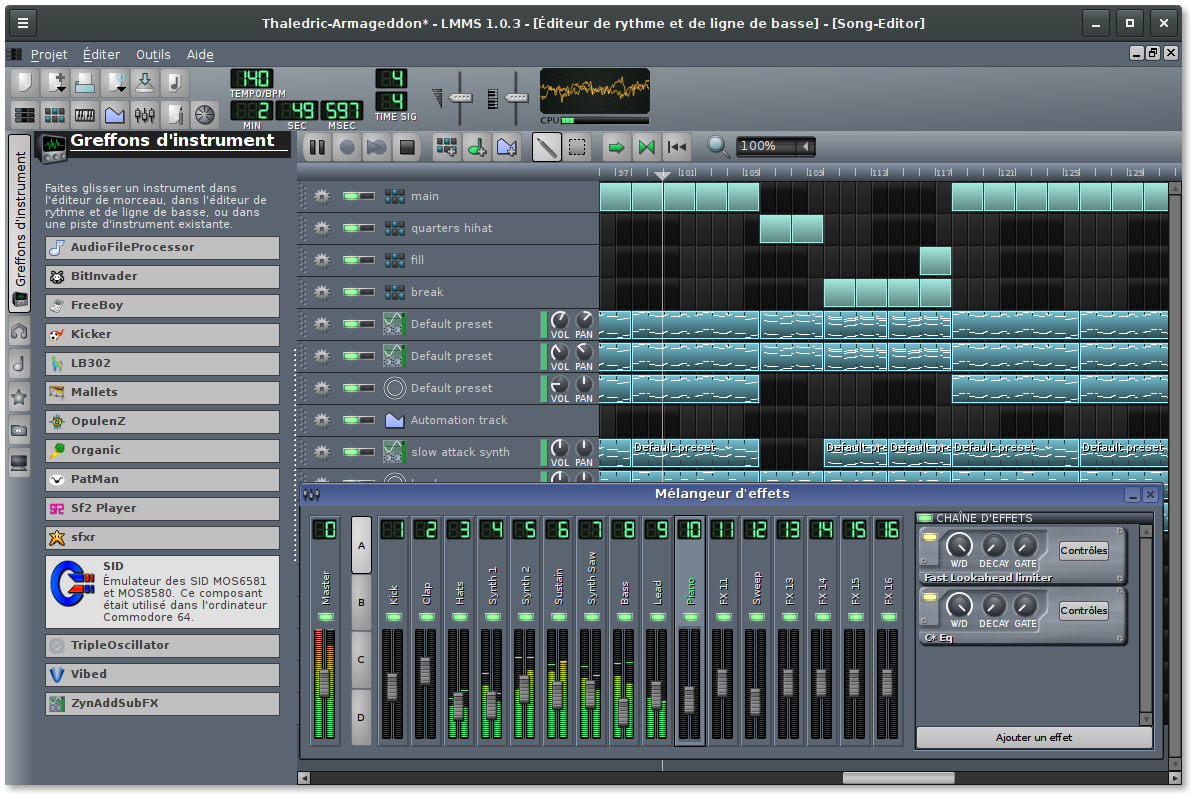Open the main track gear menu
Screen dimensions: 1191x794
[322, 197]
